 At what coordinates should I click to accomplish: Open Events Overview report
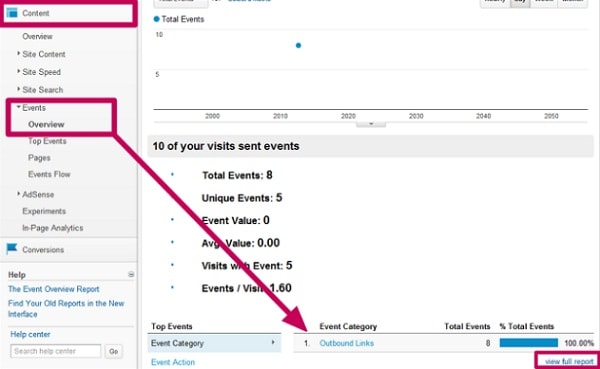tap(46, 124)
